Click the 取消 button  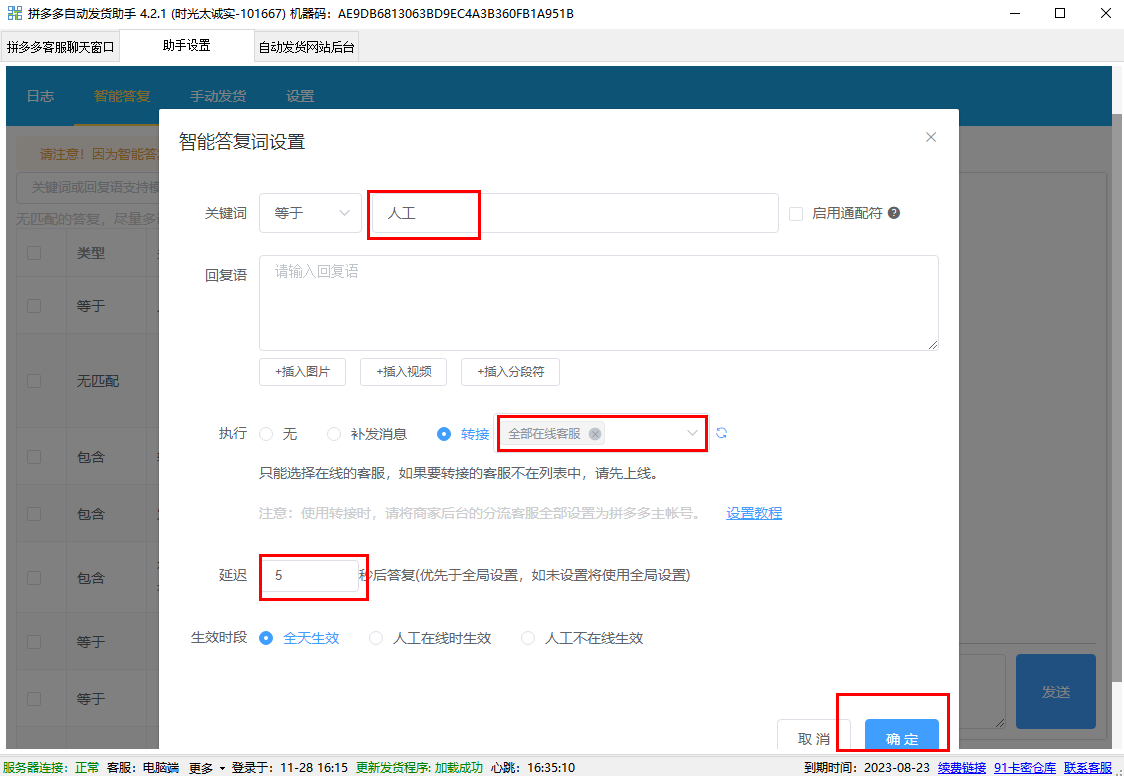tap(814, 734)
